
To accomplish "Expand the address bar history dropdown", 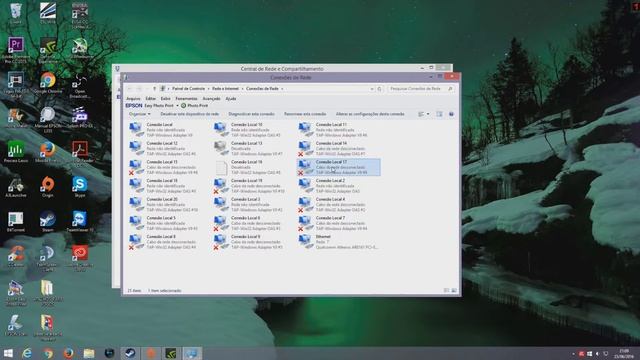I will [372, 89].
